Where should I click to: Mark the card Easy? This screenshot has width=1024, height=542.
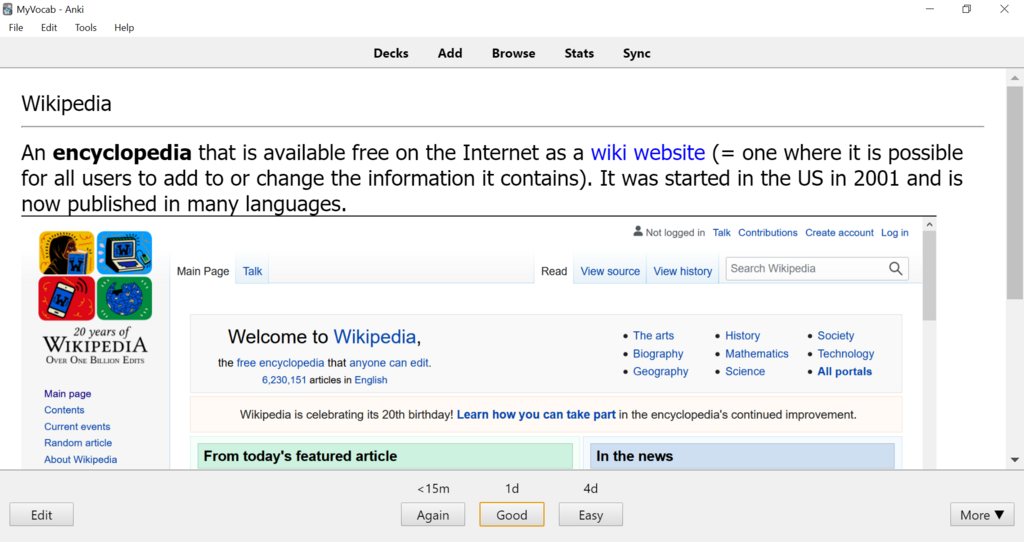[590, 515]
